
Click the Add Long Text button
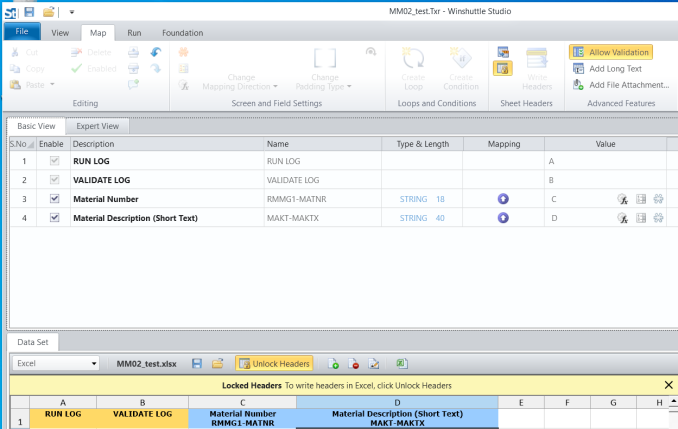[x=608, y=69]
